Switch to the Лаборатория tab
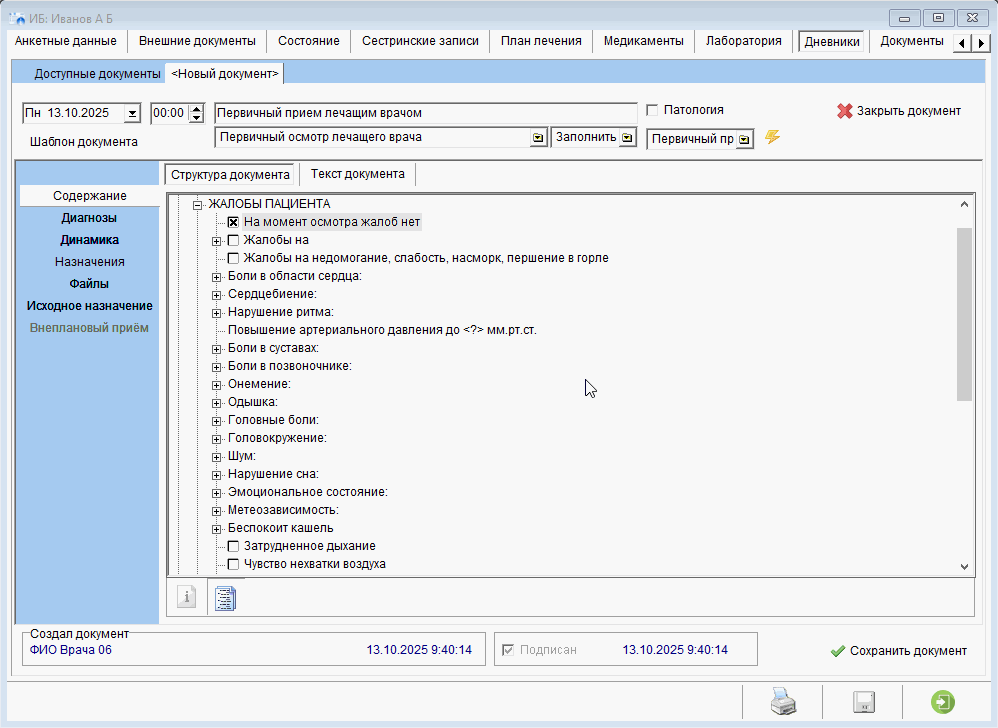 (743, 41)
